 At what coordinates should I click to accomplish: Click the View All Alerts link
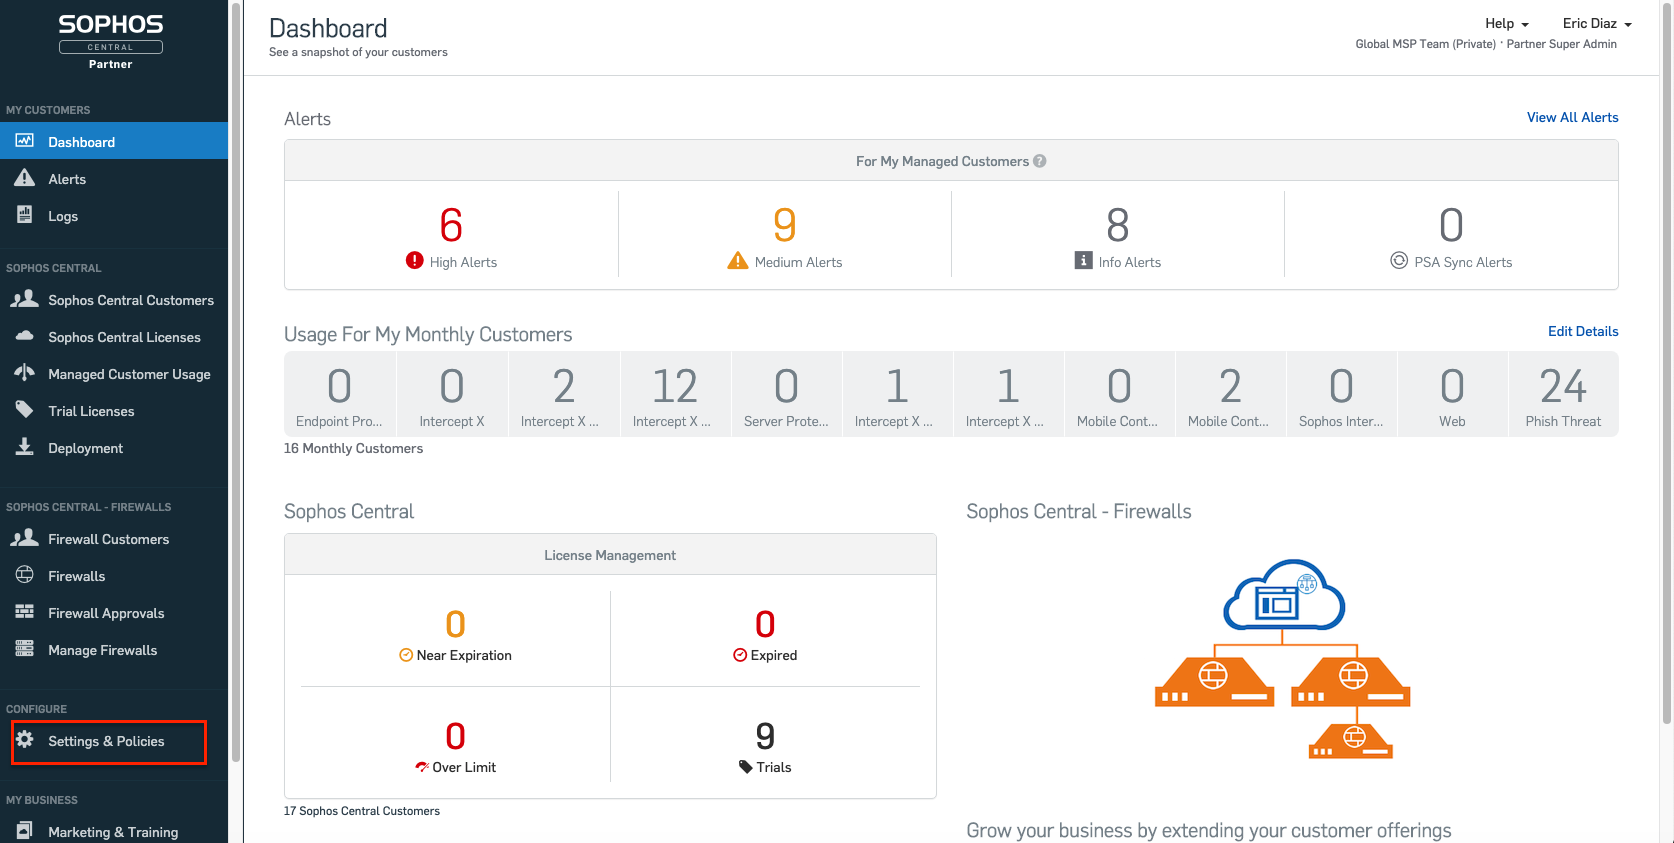[x=1572, y=117]
